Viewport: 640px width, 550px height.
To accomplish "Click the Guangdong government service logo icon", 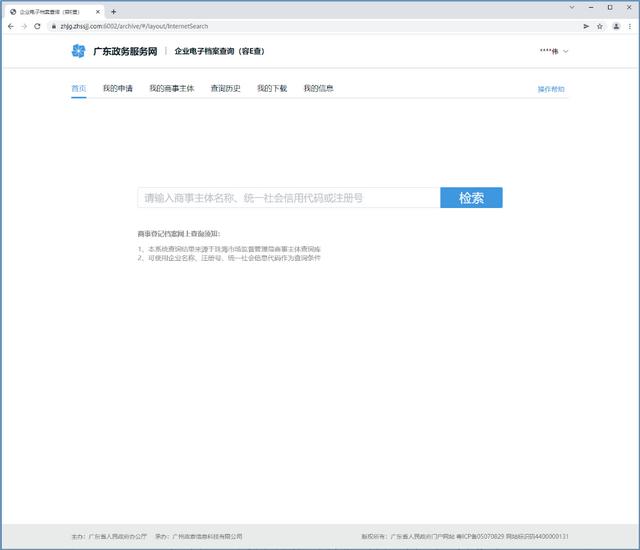I will [78, 51].
